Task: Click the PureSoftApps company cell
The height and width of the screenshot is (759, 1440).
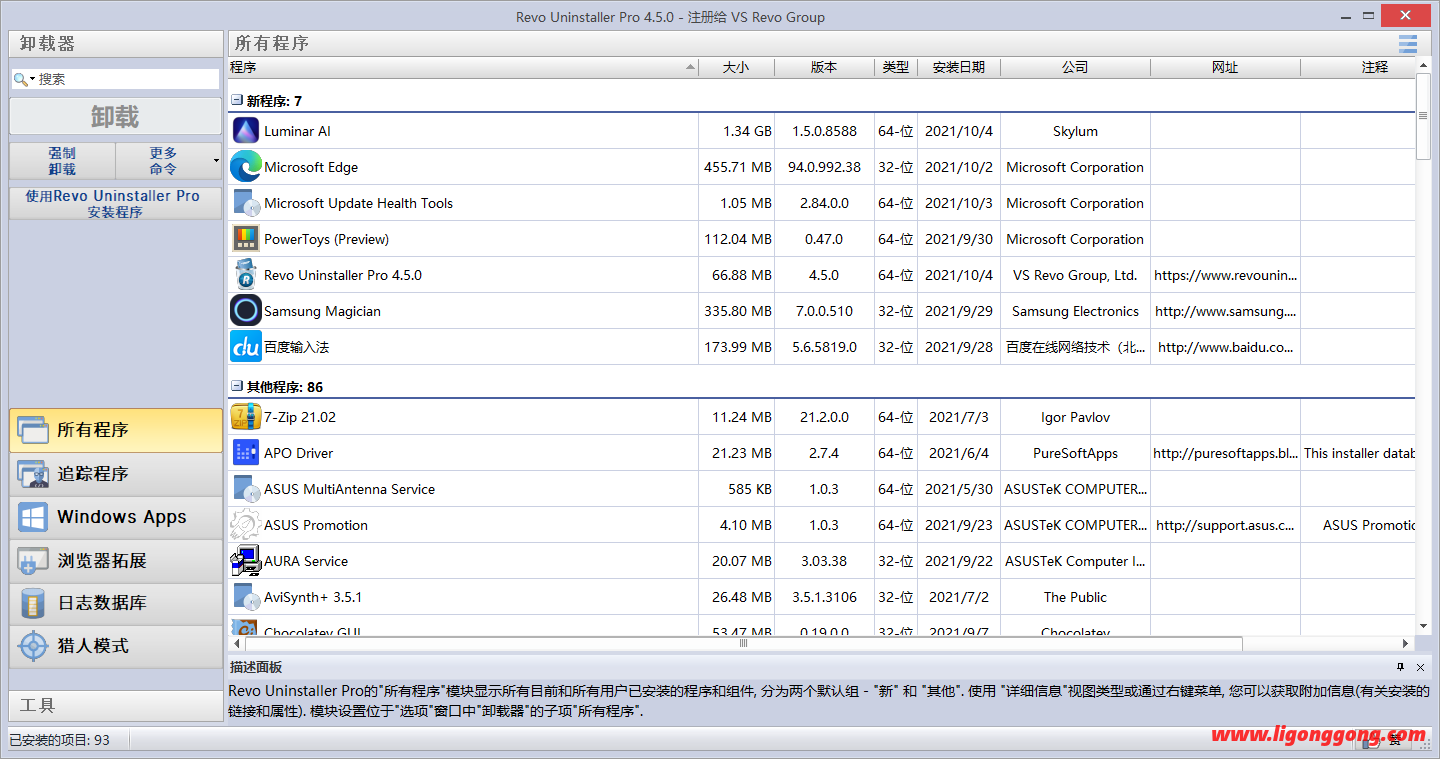Action: (1075, 453)
